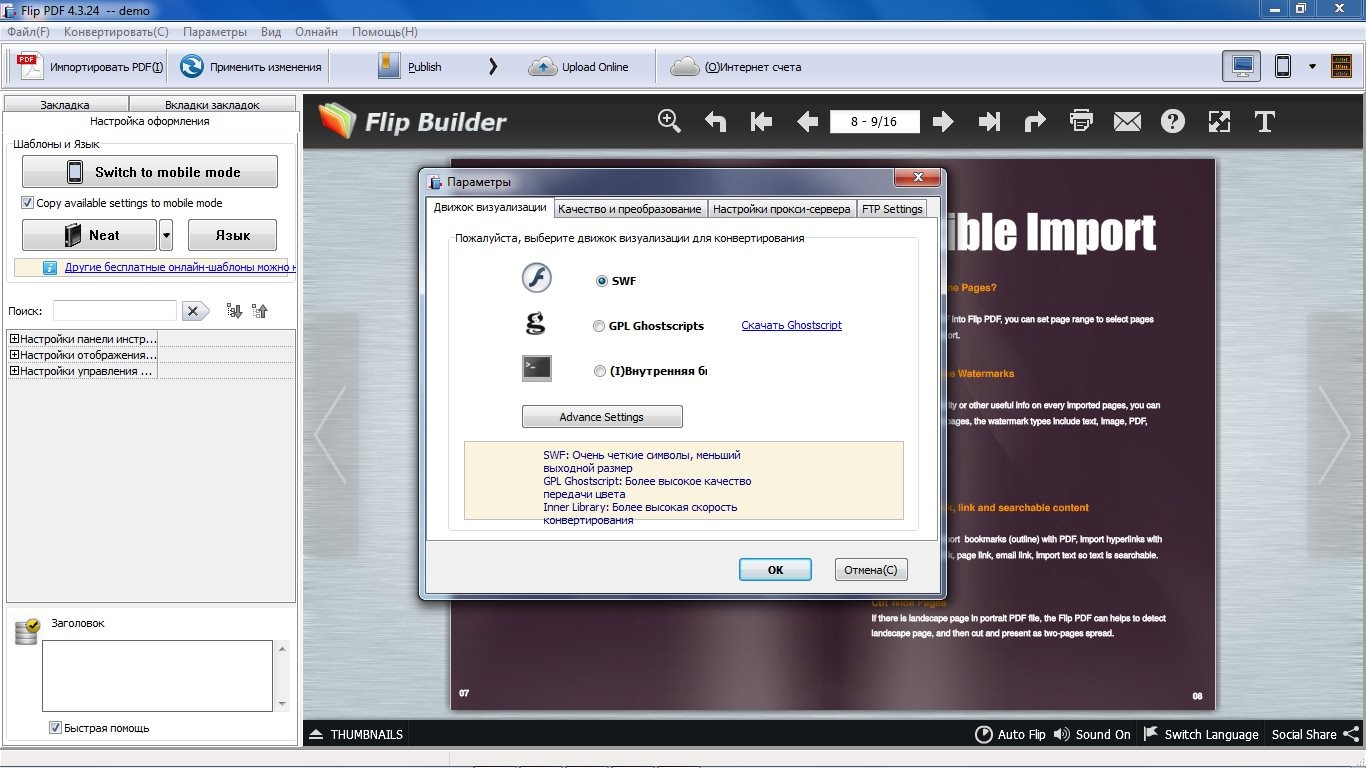Follow the Скачать Ghostscript link

[791, 325]
